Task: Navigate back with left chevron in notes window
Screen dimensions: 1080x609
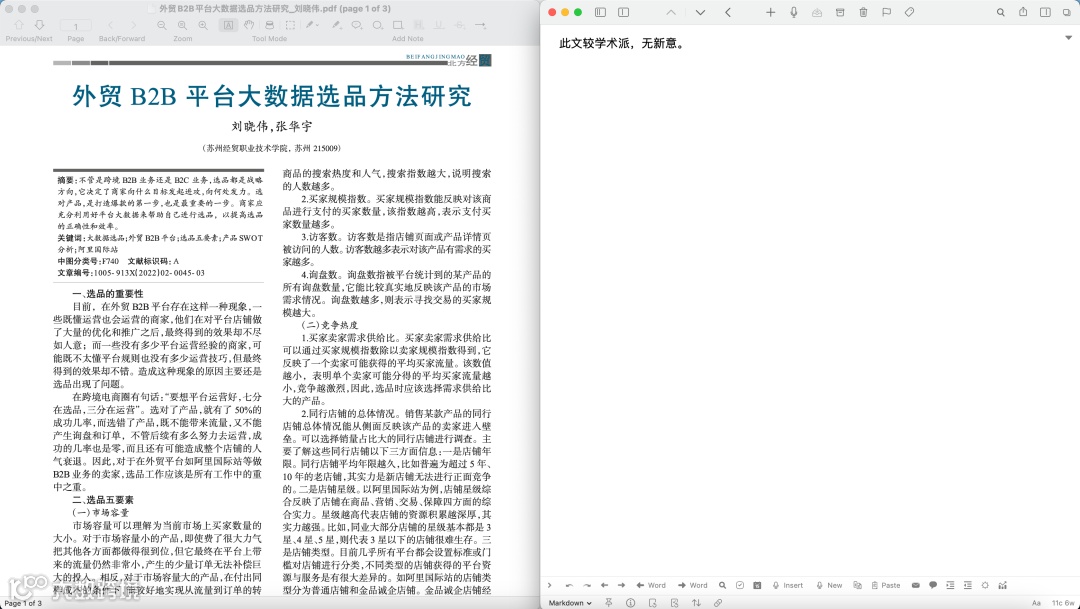Action: [x=728, y=12]
